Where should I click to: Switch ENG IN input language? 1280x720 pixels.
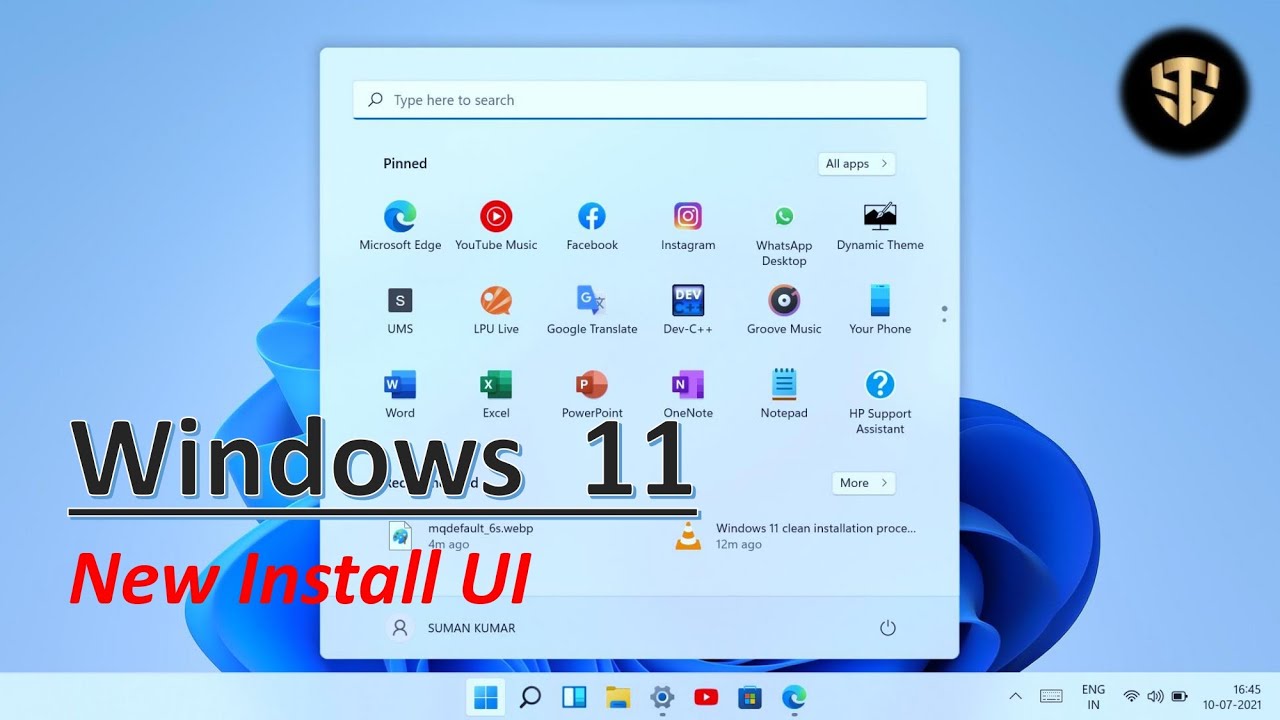click(x=1093, y=697)
